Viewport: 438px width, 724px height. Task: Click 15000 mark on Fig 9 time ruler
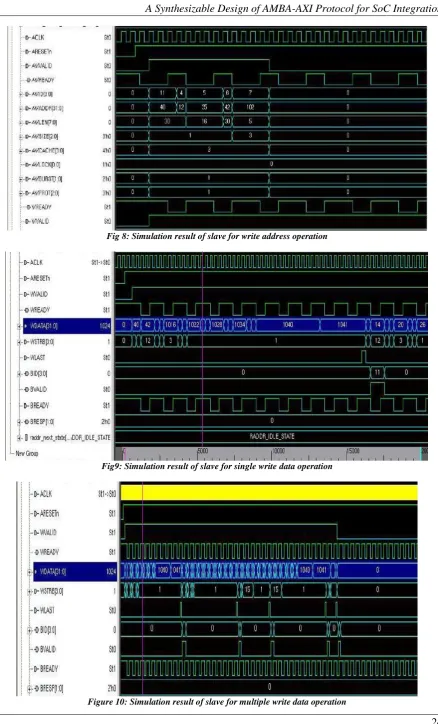click(x=354, y=451)
